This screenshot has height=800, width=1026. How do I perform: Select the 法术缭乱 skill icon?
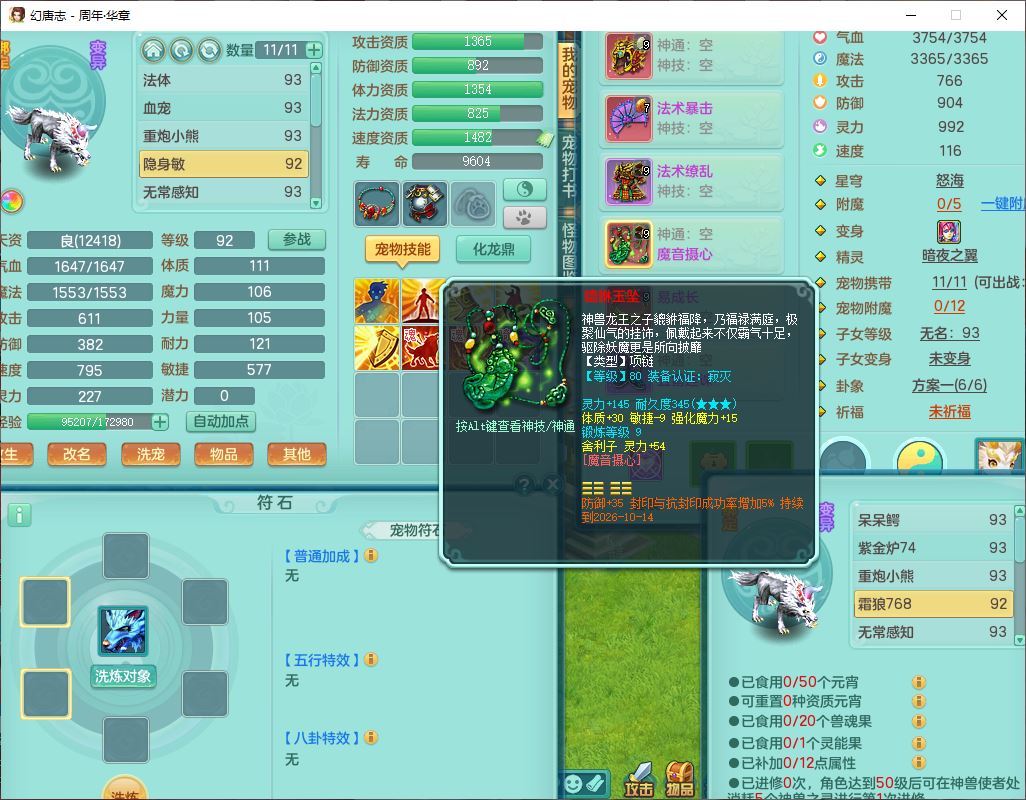point(628,182)
